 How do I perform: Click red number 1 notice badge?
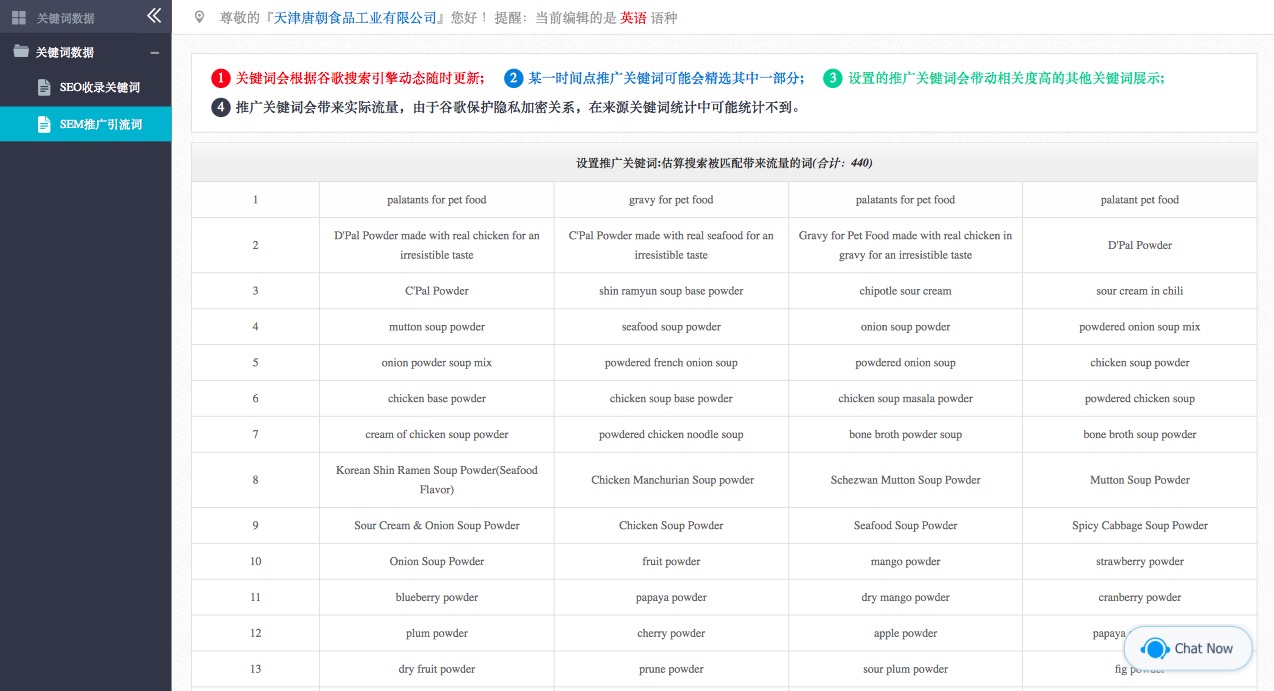pyautogui.click(x=221, y=78)
